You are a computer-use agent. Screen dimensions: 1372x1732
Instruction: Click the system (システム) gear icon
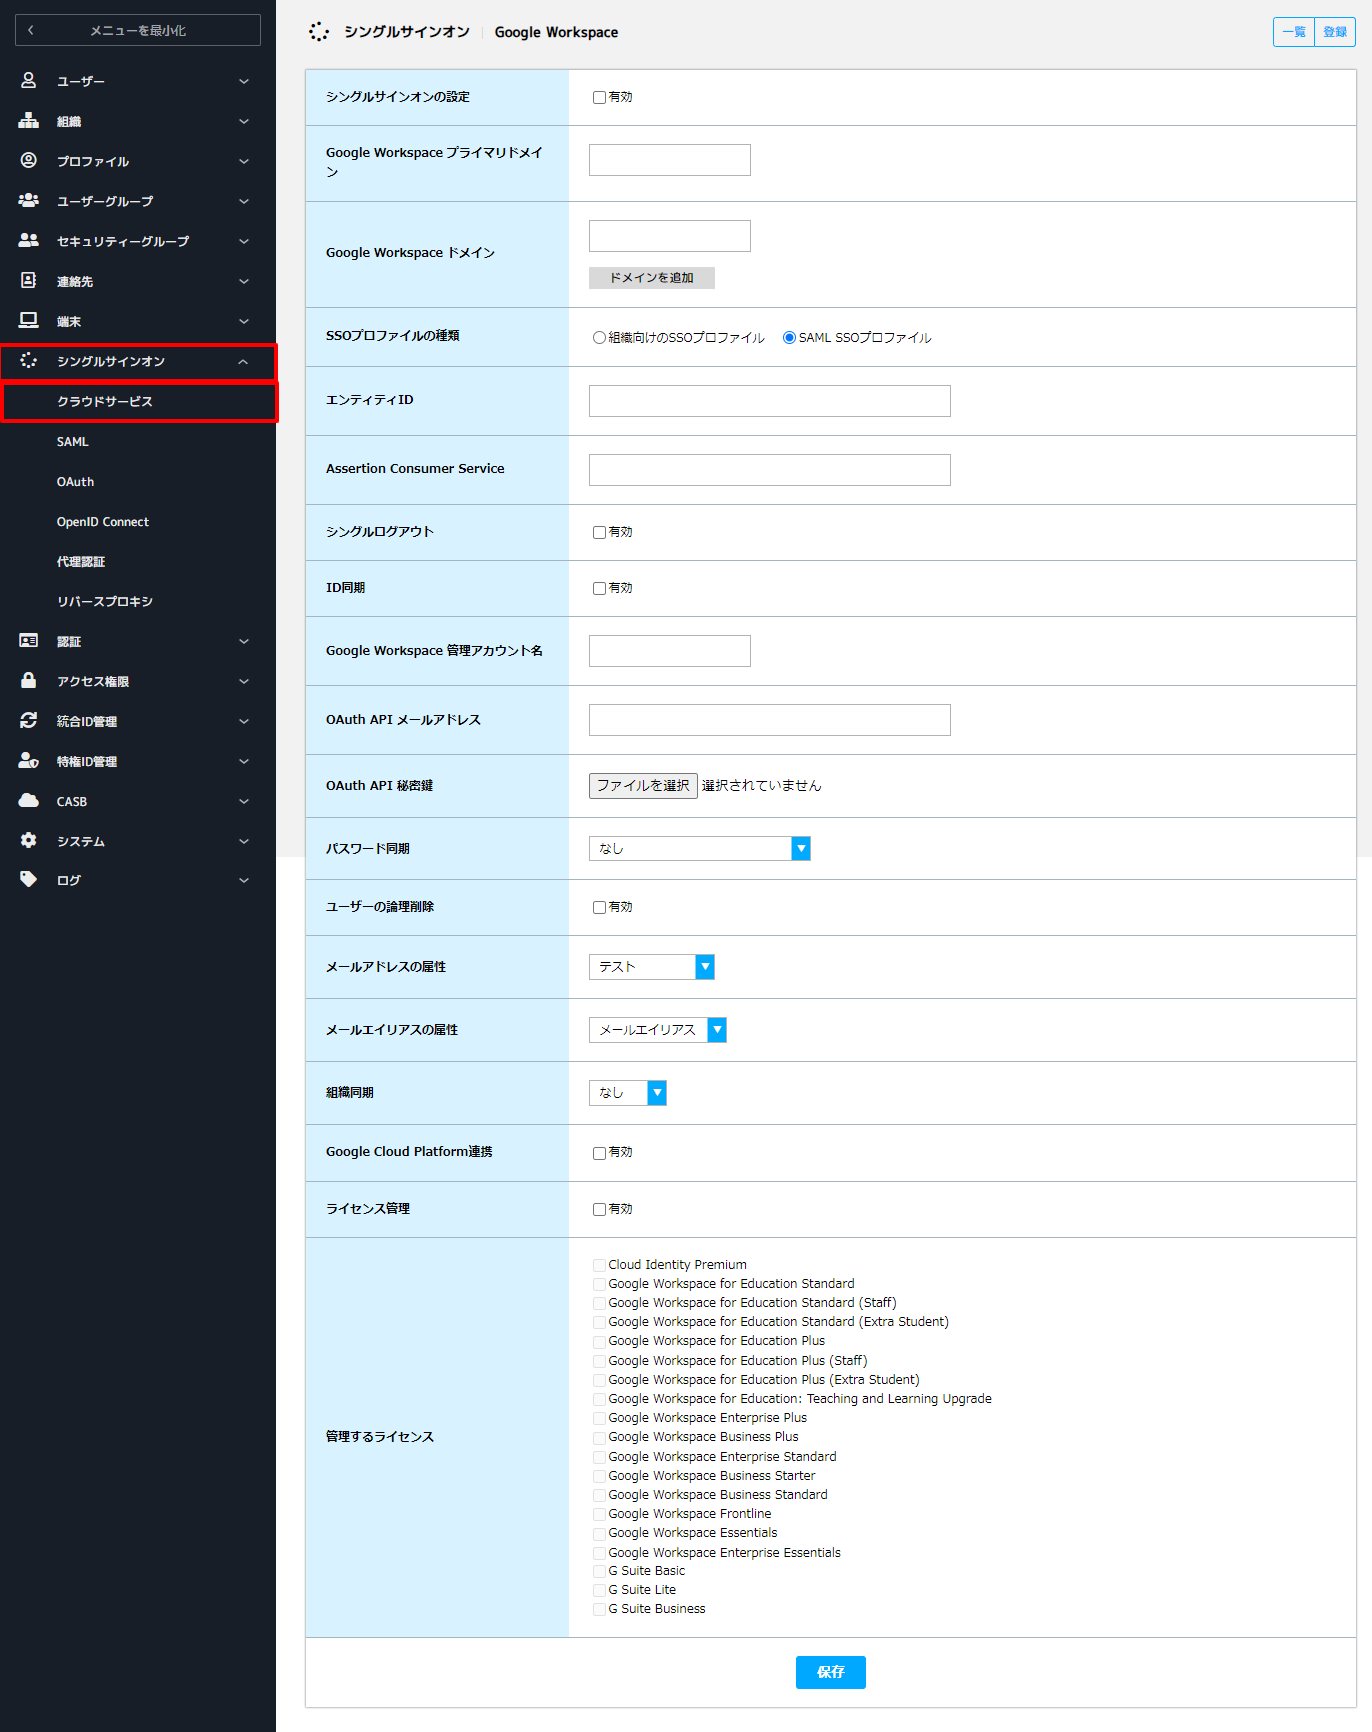29,840
